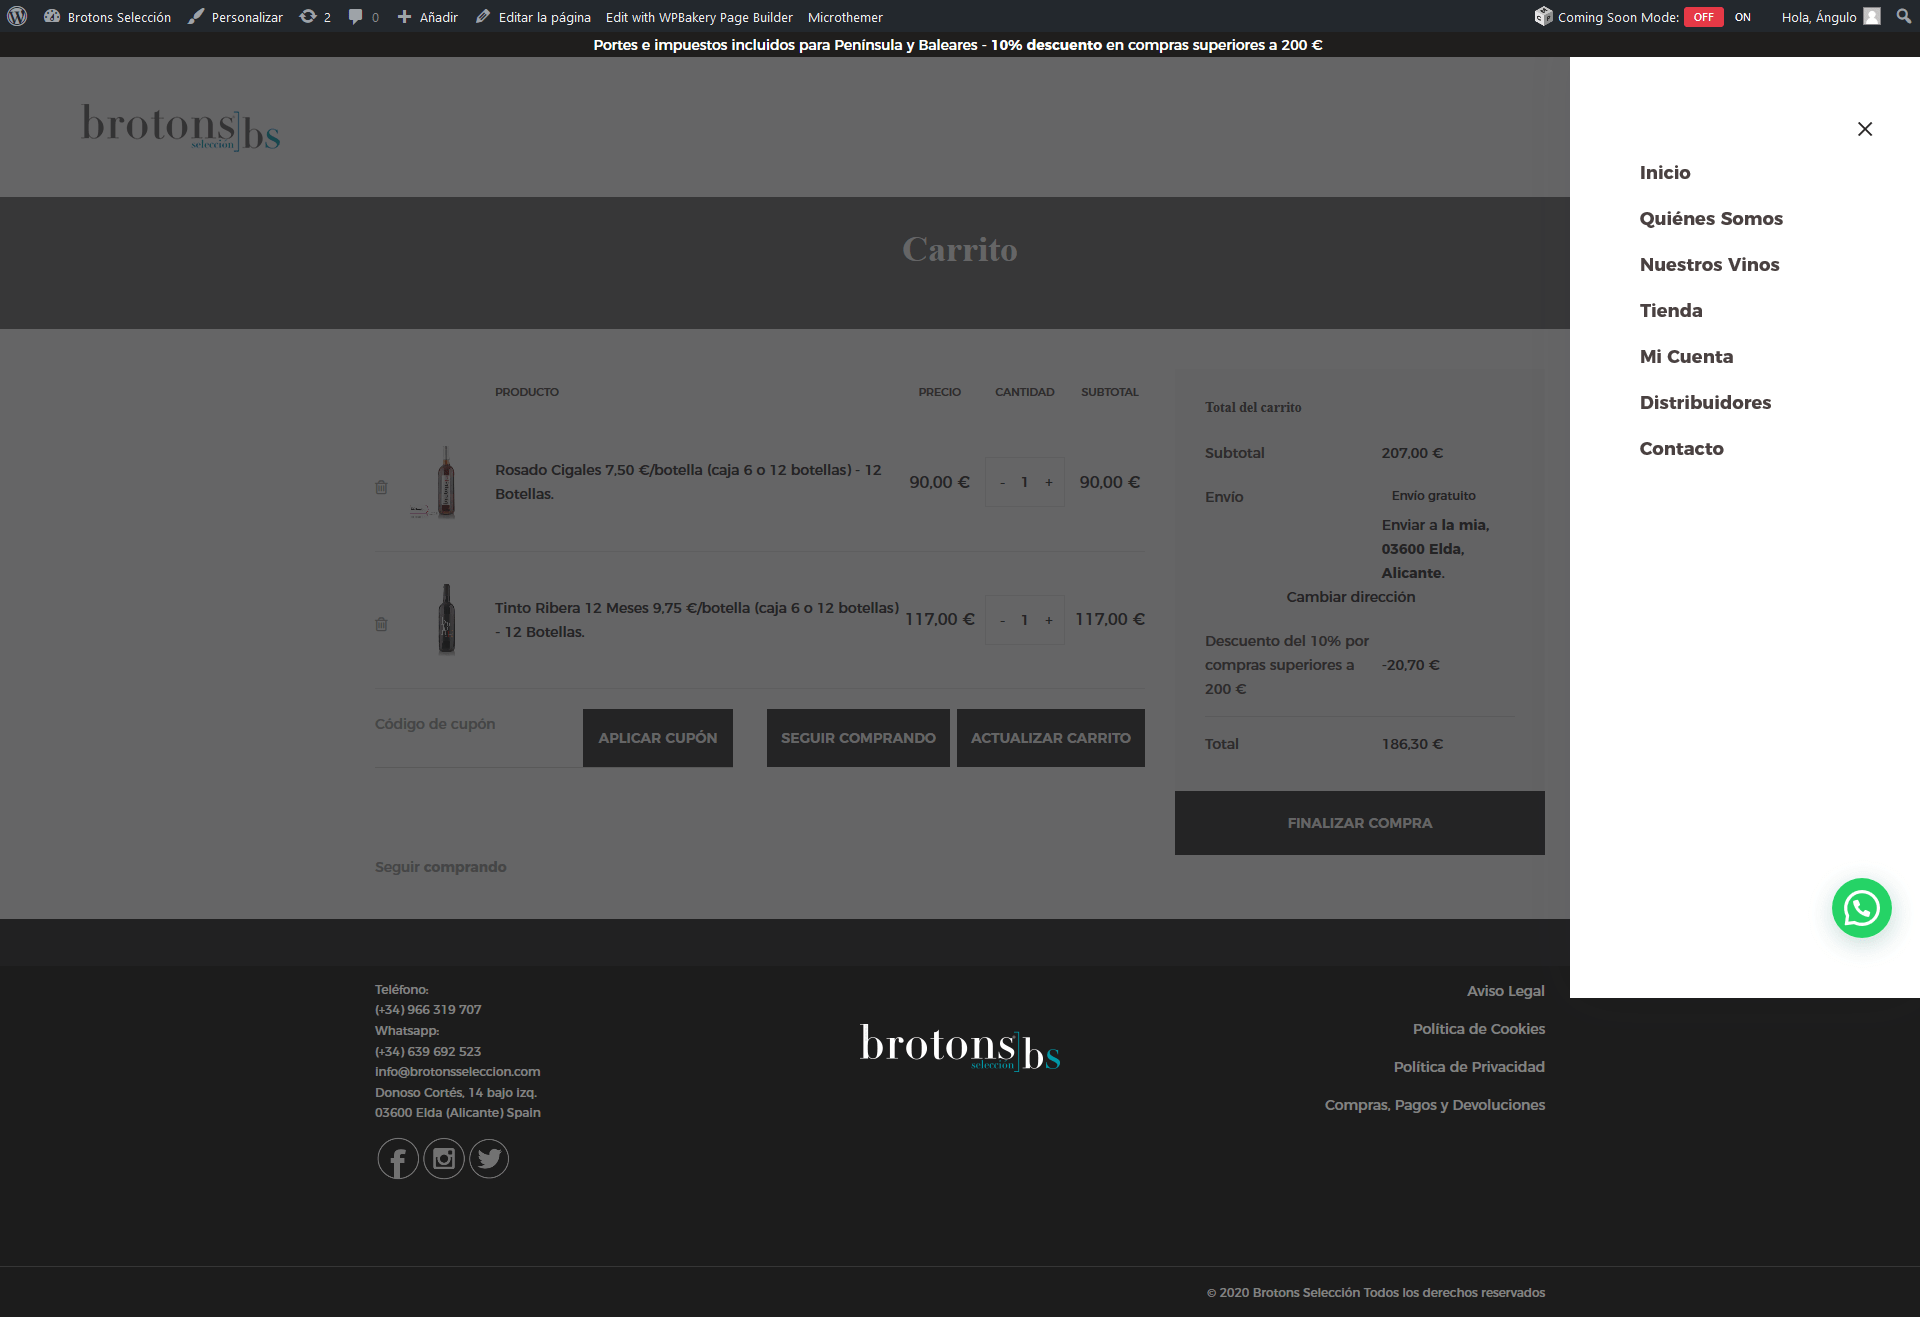
Task: Click the cart Total value 186,30 €
Action: [1412, 744]
